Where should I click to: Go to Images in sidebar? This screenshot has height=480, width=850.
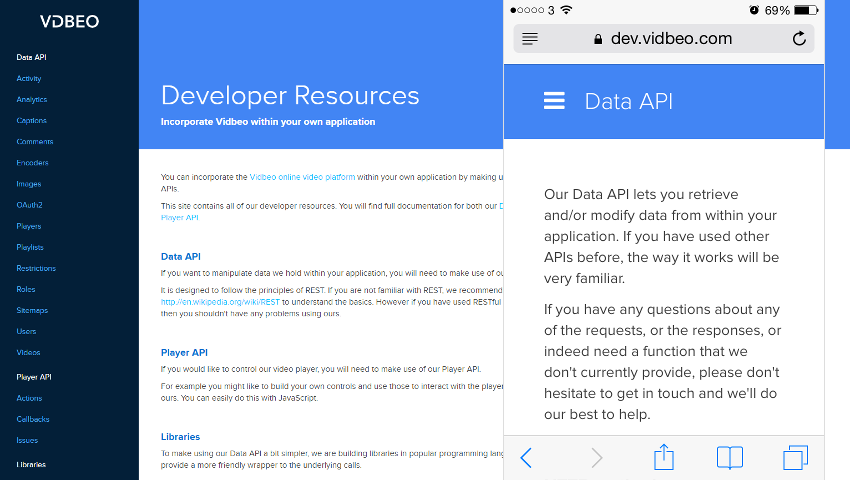coord(29,184)
